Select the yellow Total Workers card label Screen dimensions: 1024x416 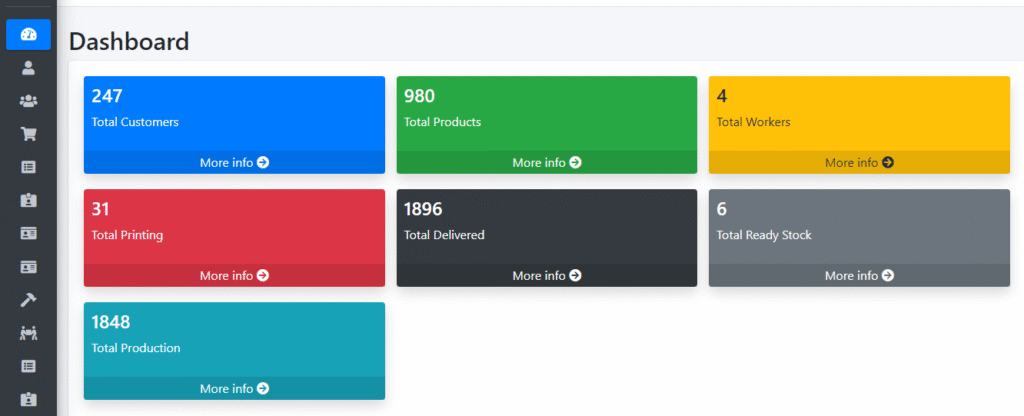pyautogui.click(x=754, y=122)
